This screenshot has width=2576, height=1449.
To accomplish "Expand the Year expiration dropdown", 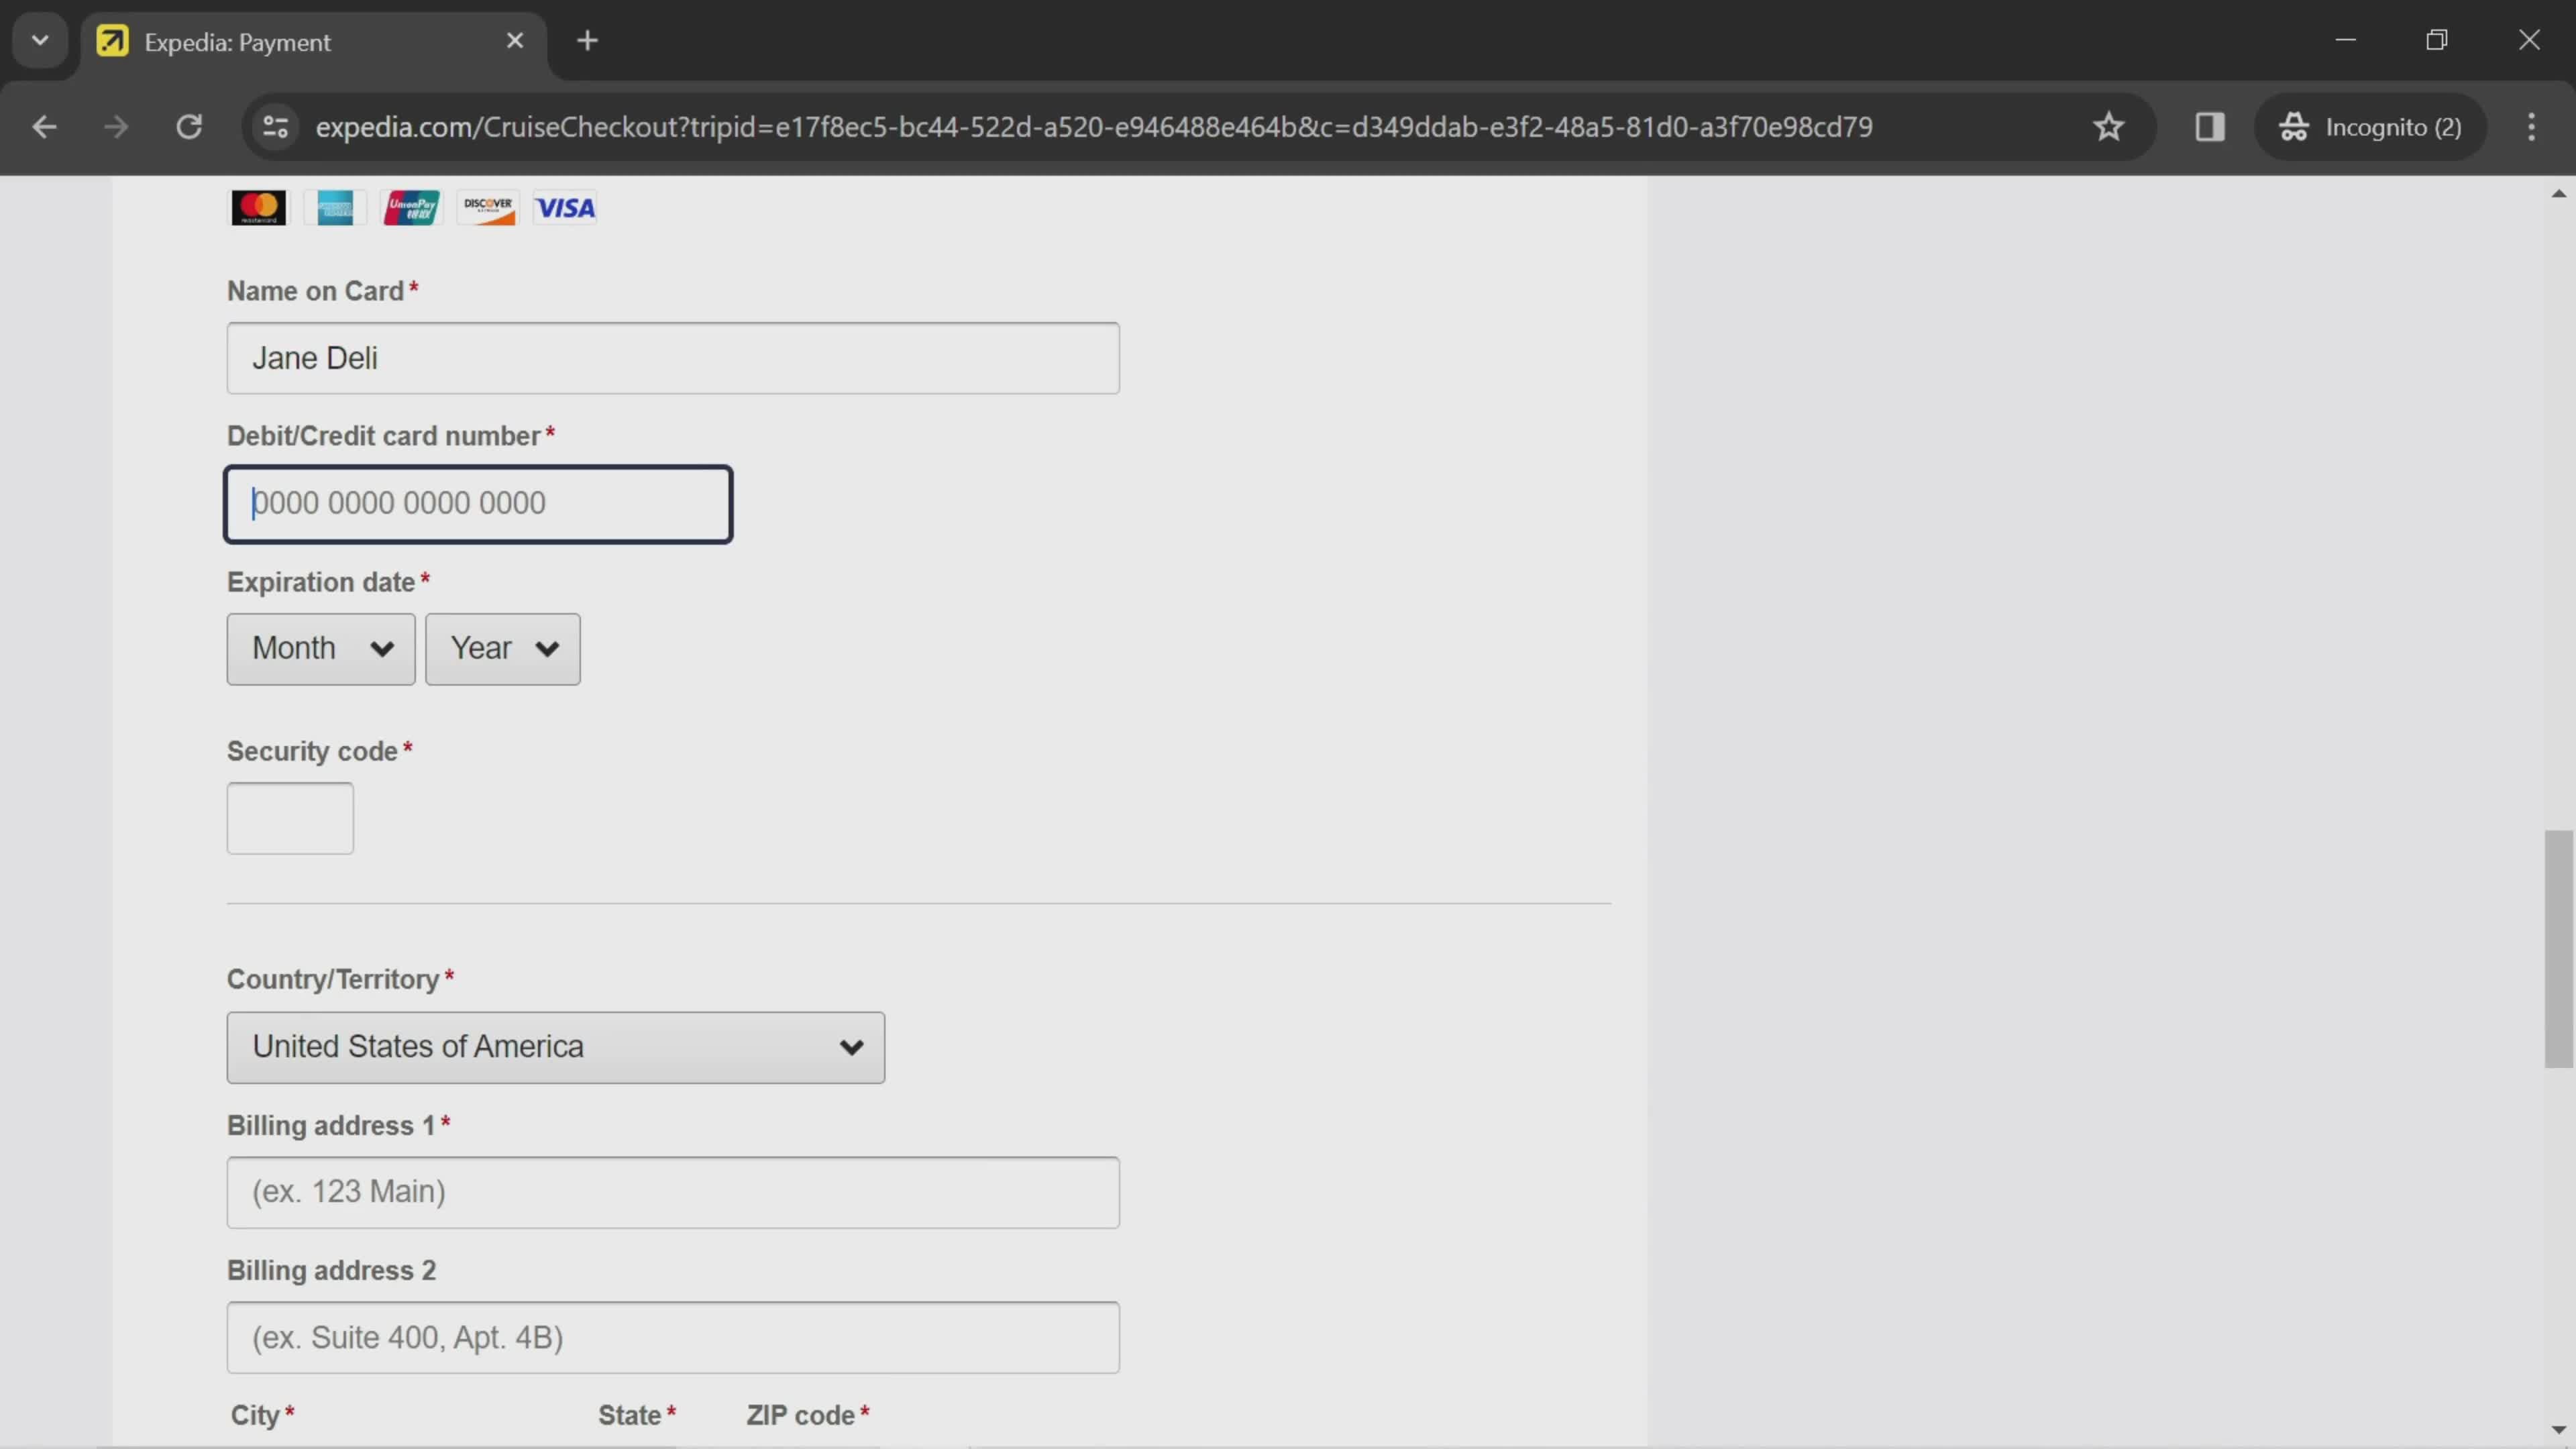I will 500,647.
